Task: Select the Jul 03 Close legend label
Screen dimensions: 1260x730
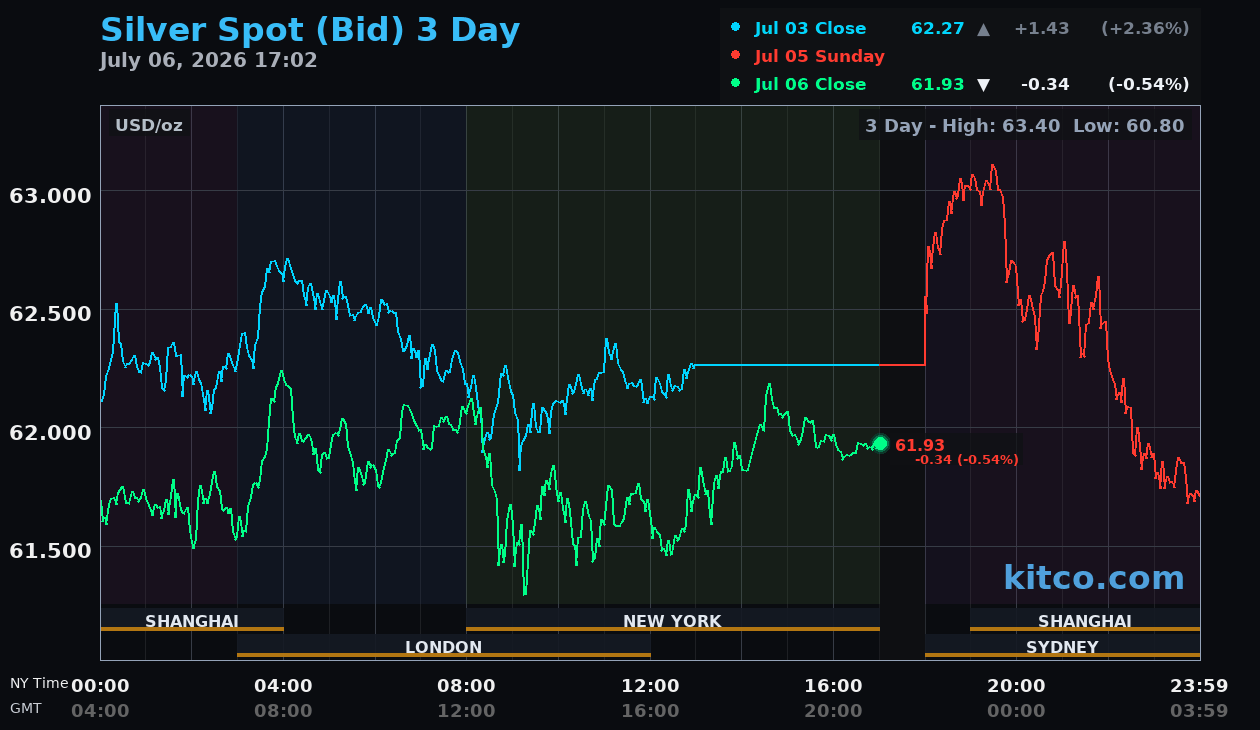Action: (x=810, y=29)
